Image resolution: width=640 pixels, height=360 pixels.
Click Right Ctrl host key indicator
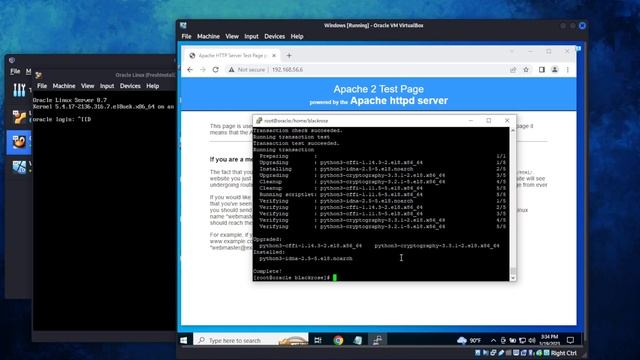point(563,353)
